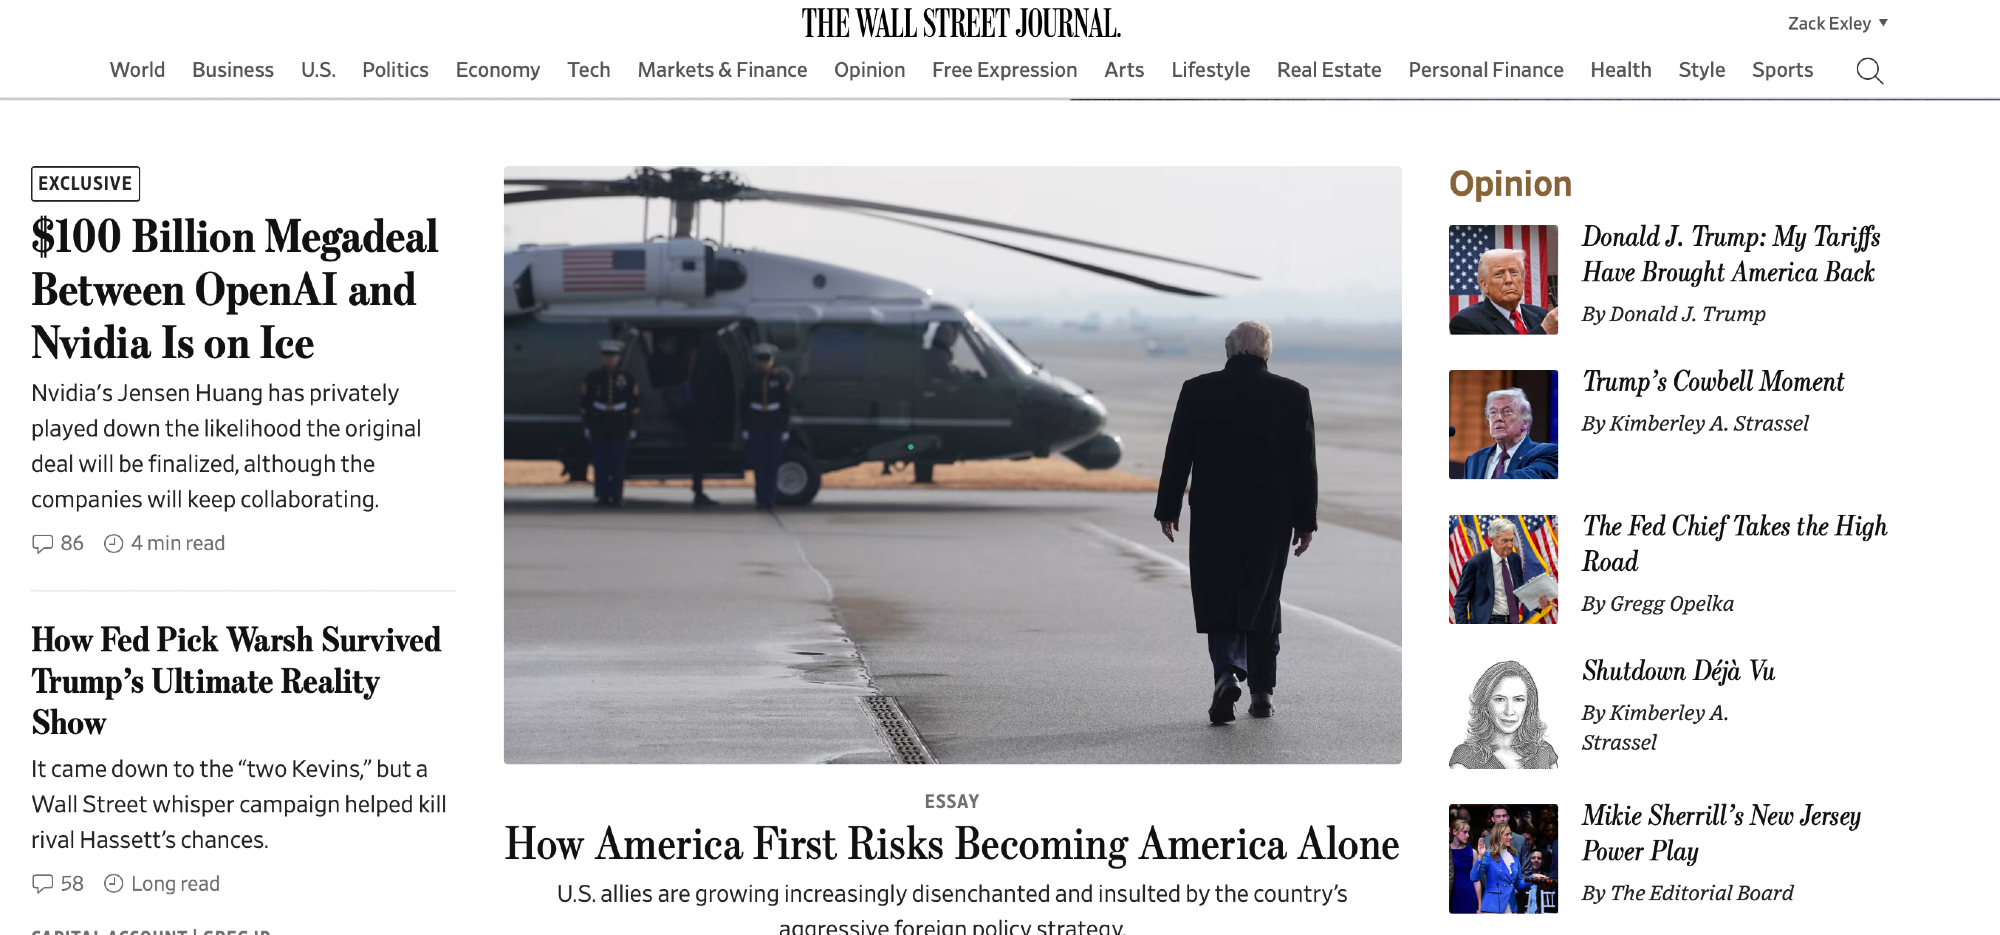Screen dimensions: 2000x935
Task: Open Trump's Cowbell Moment opinion piece
Action: pyautogui.click(x=1713, y=382)
